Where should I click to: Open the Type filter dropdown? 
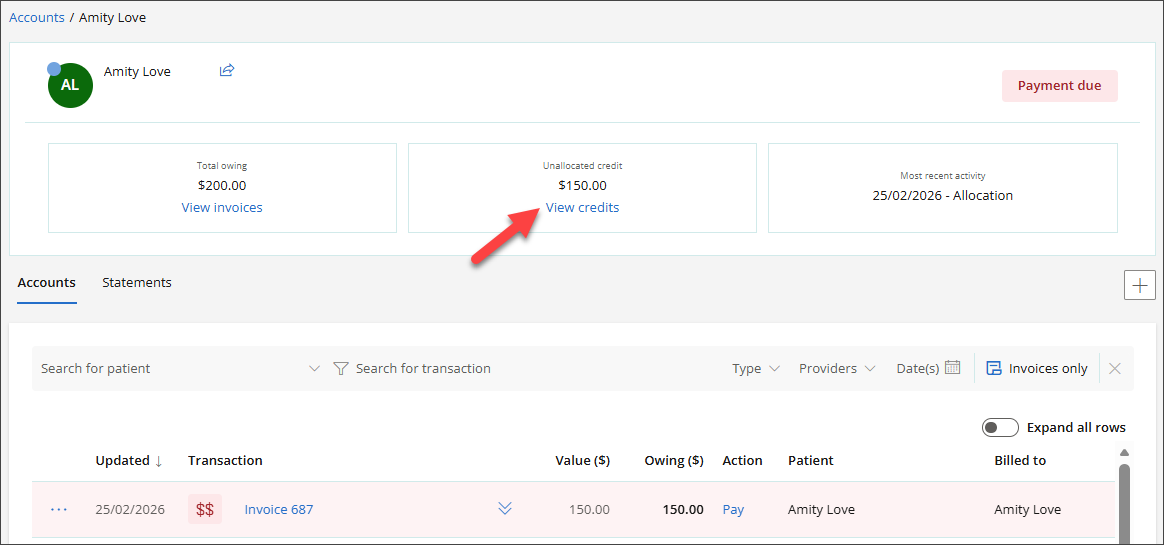pos(755,368)
